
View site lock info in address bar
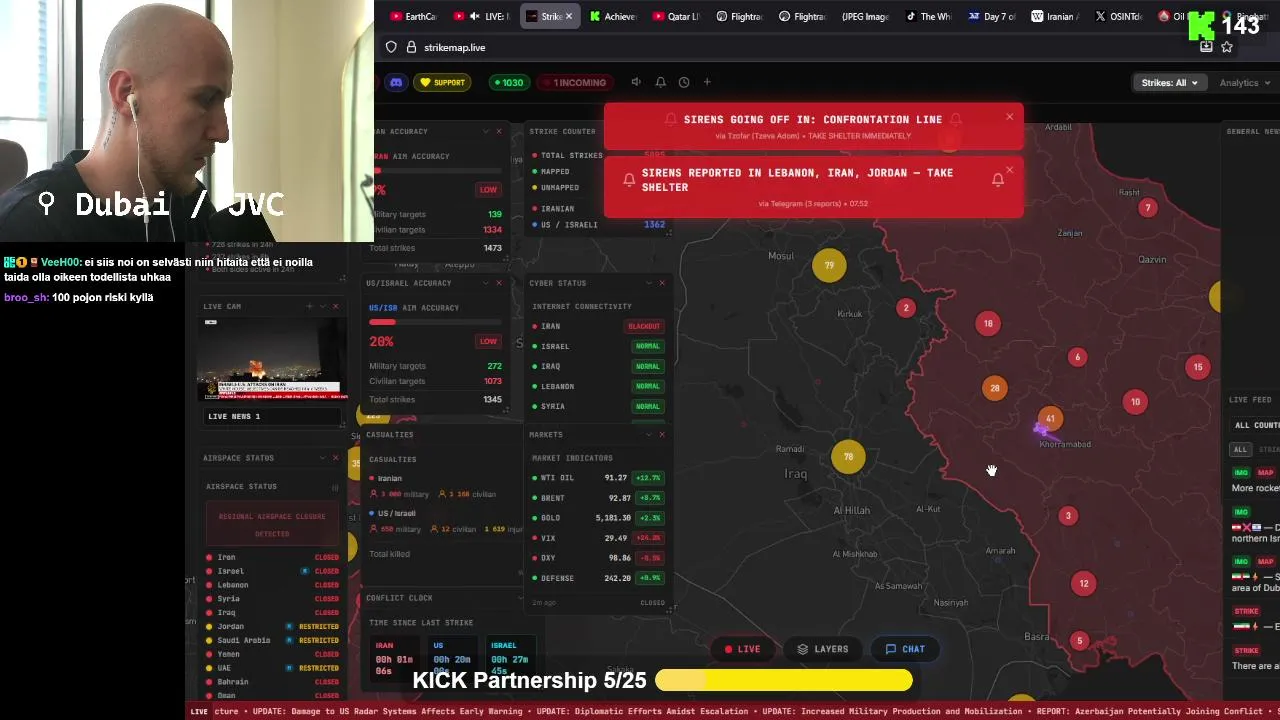point(410,47)
